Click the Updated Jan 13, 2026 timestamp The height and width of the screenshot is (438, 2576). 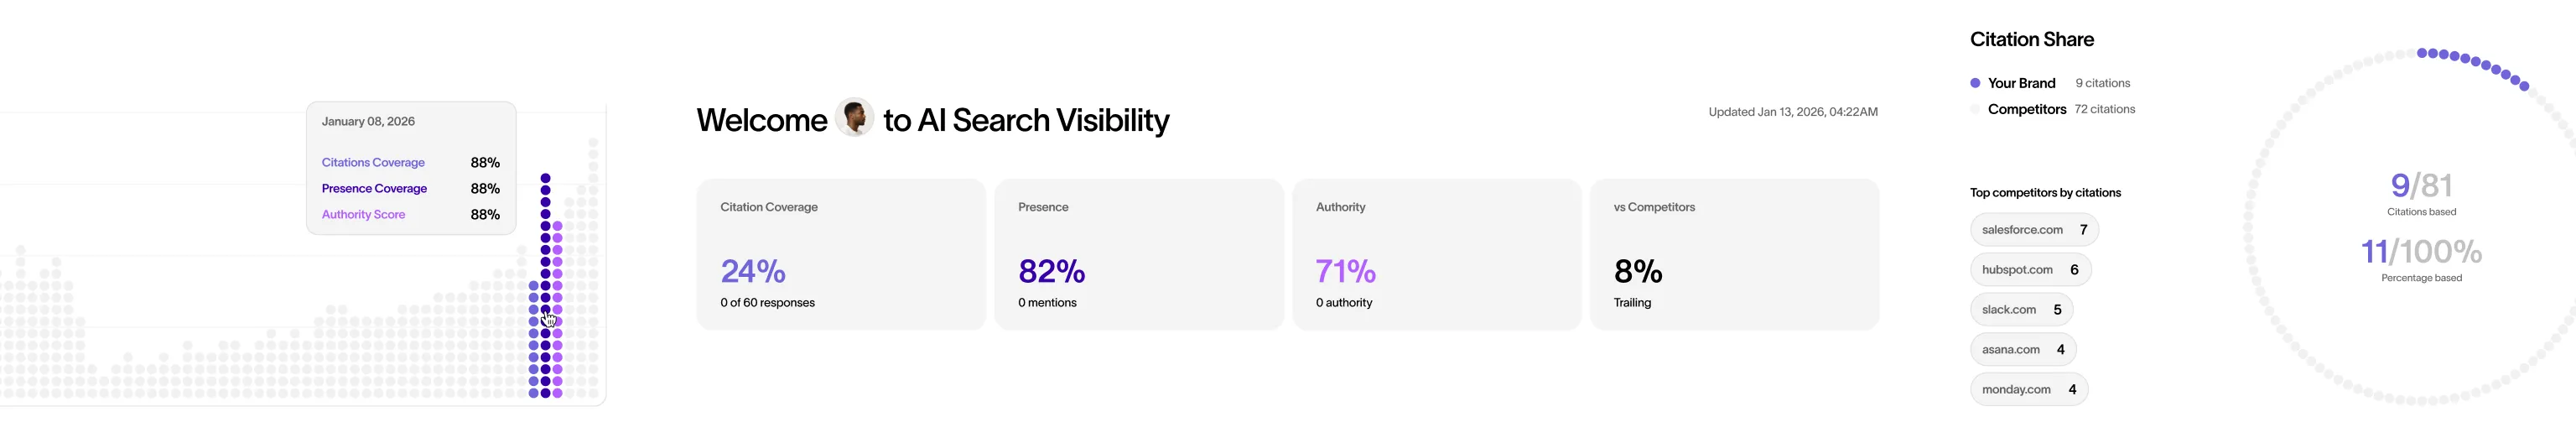[1792, 112]
